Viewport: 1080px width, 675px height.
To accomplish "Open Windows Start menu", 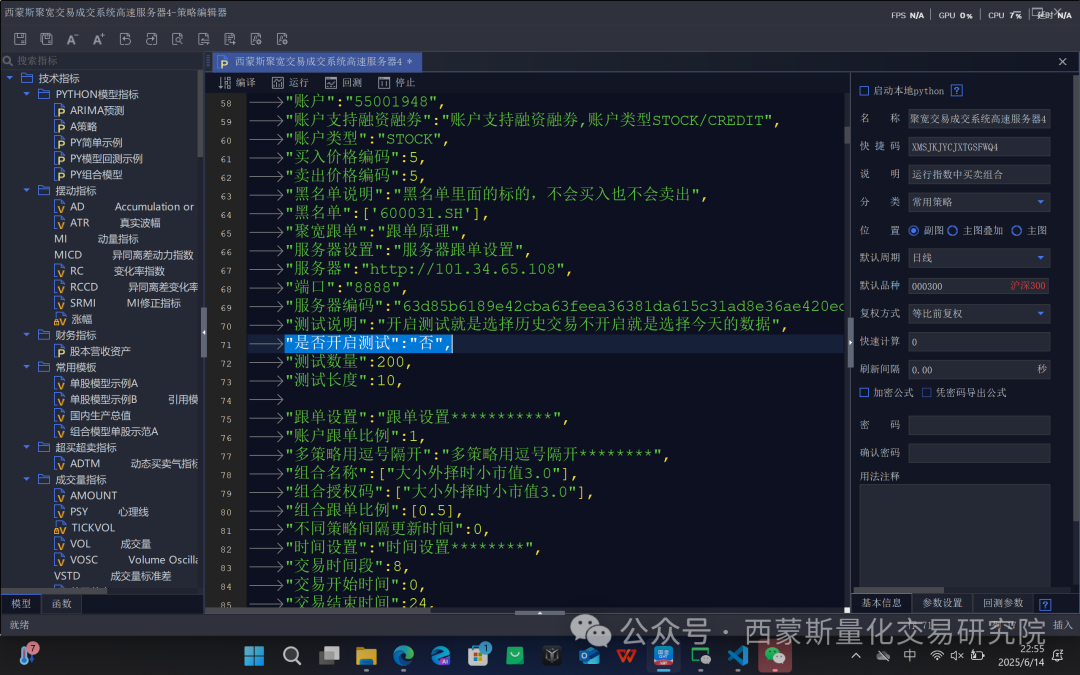I will [254, 655].
